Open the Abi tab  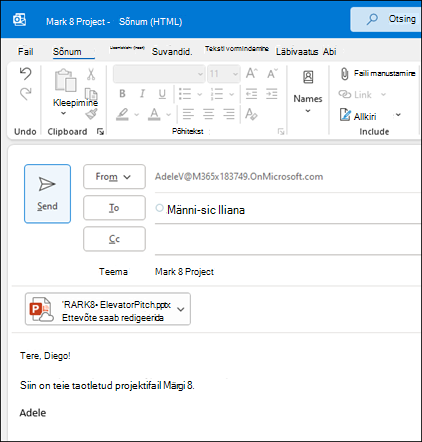pyautogui.click(x=329, y=52)
